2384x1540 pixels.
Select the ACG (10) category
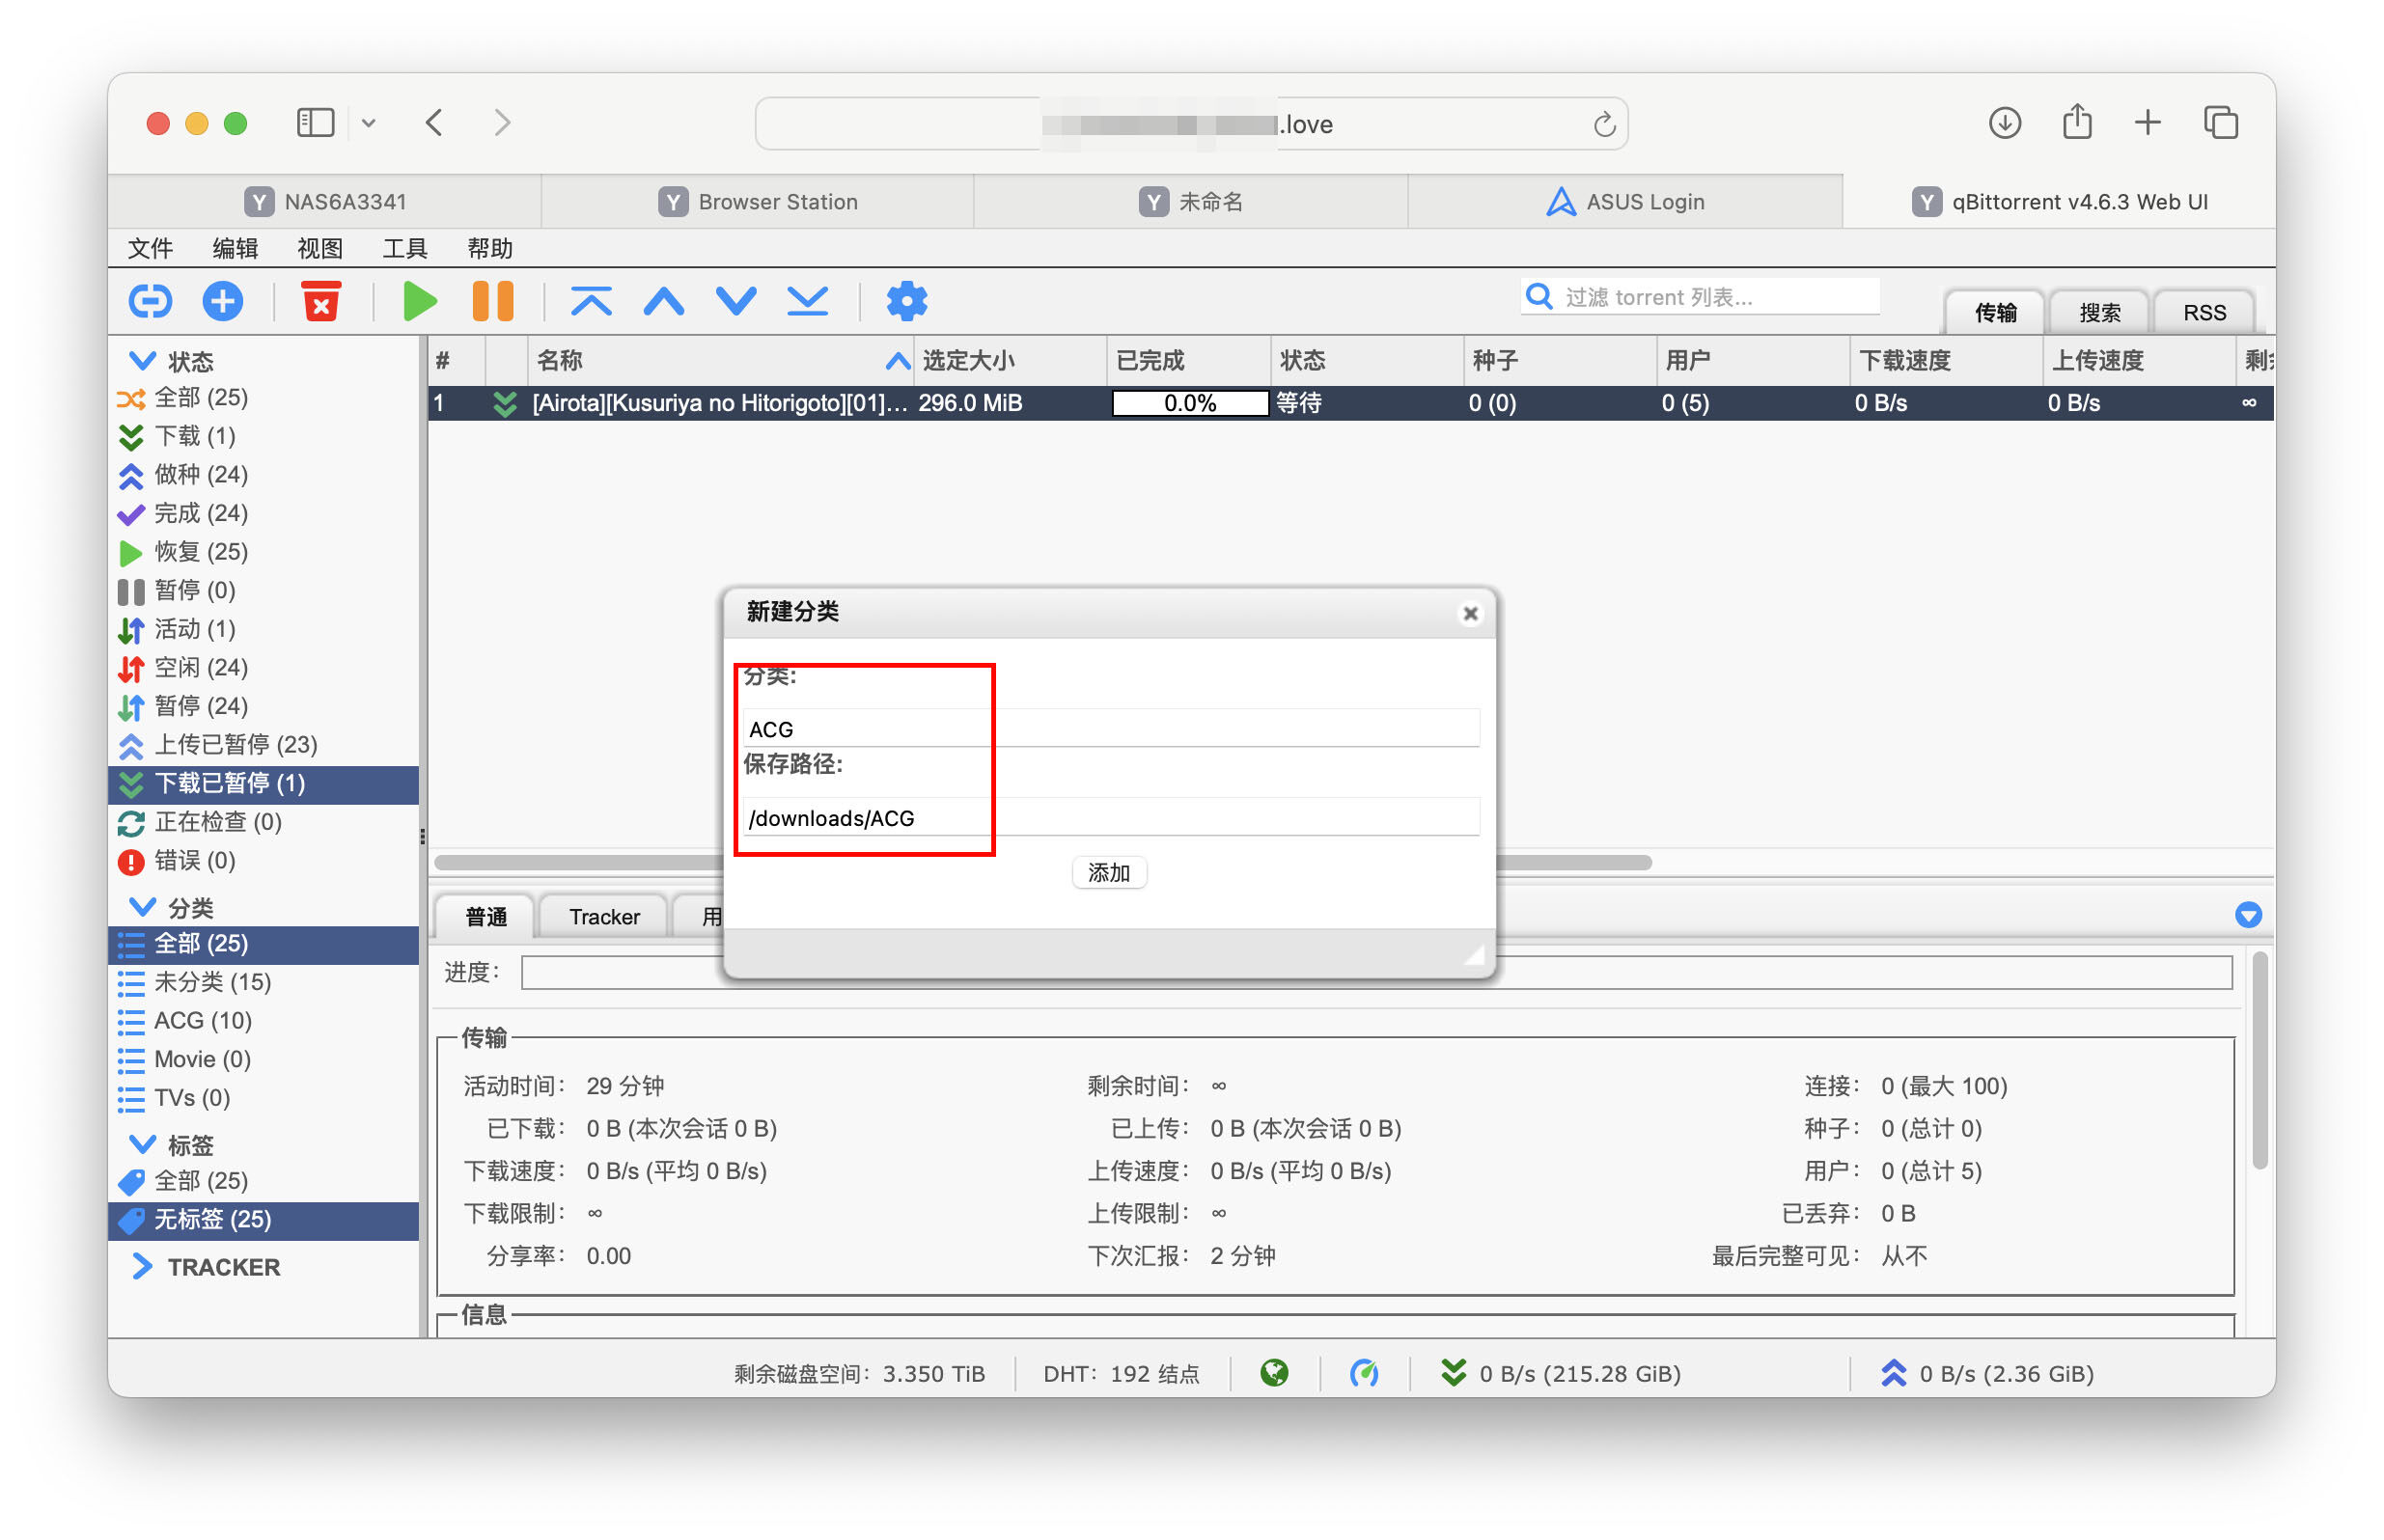pyautogui.click(x=264, y=1020)
